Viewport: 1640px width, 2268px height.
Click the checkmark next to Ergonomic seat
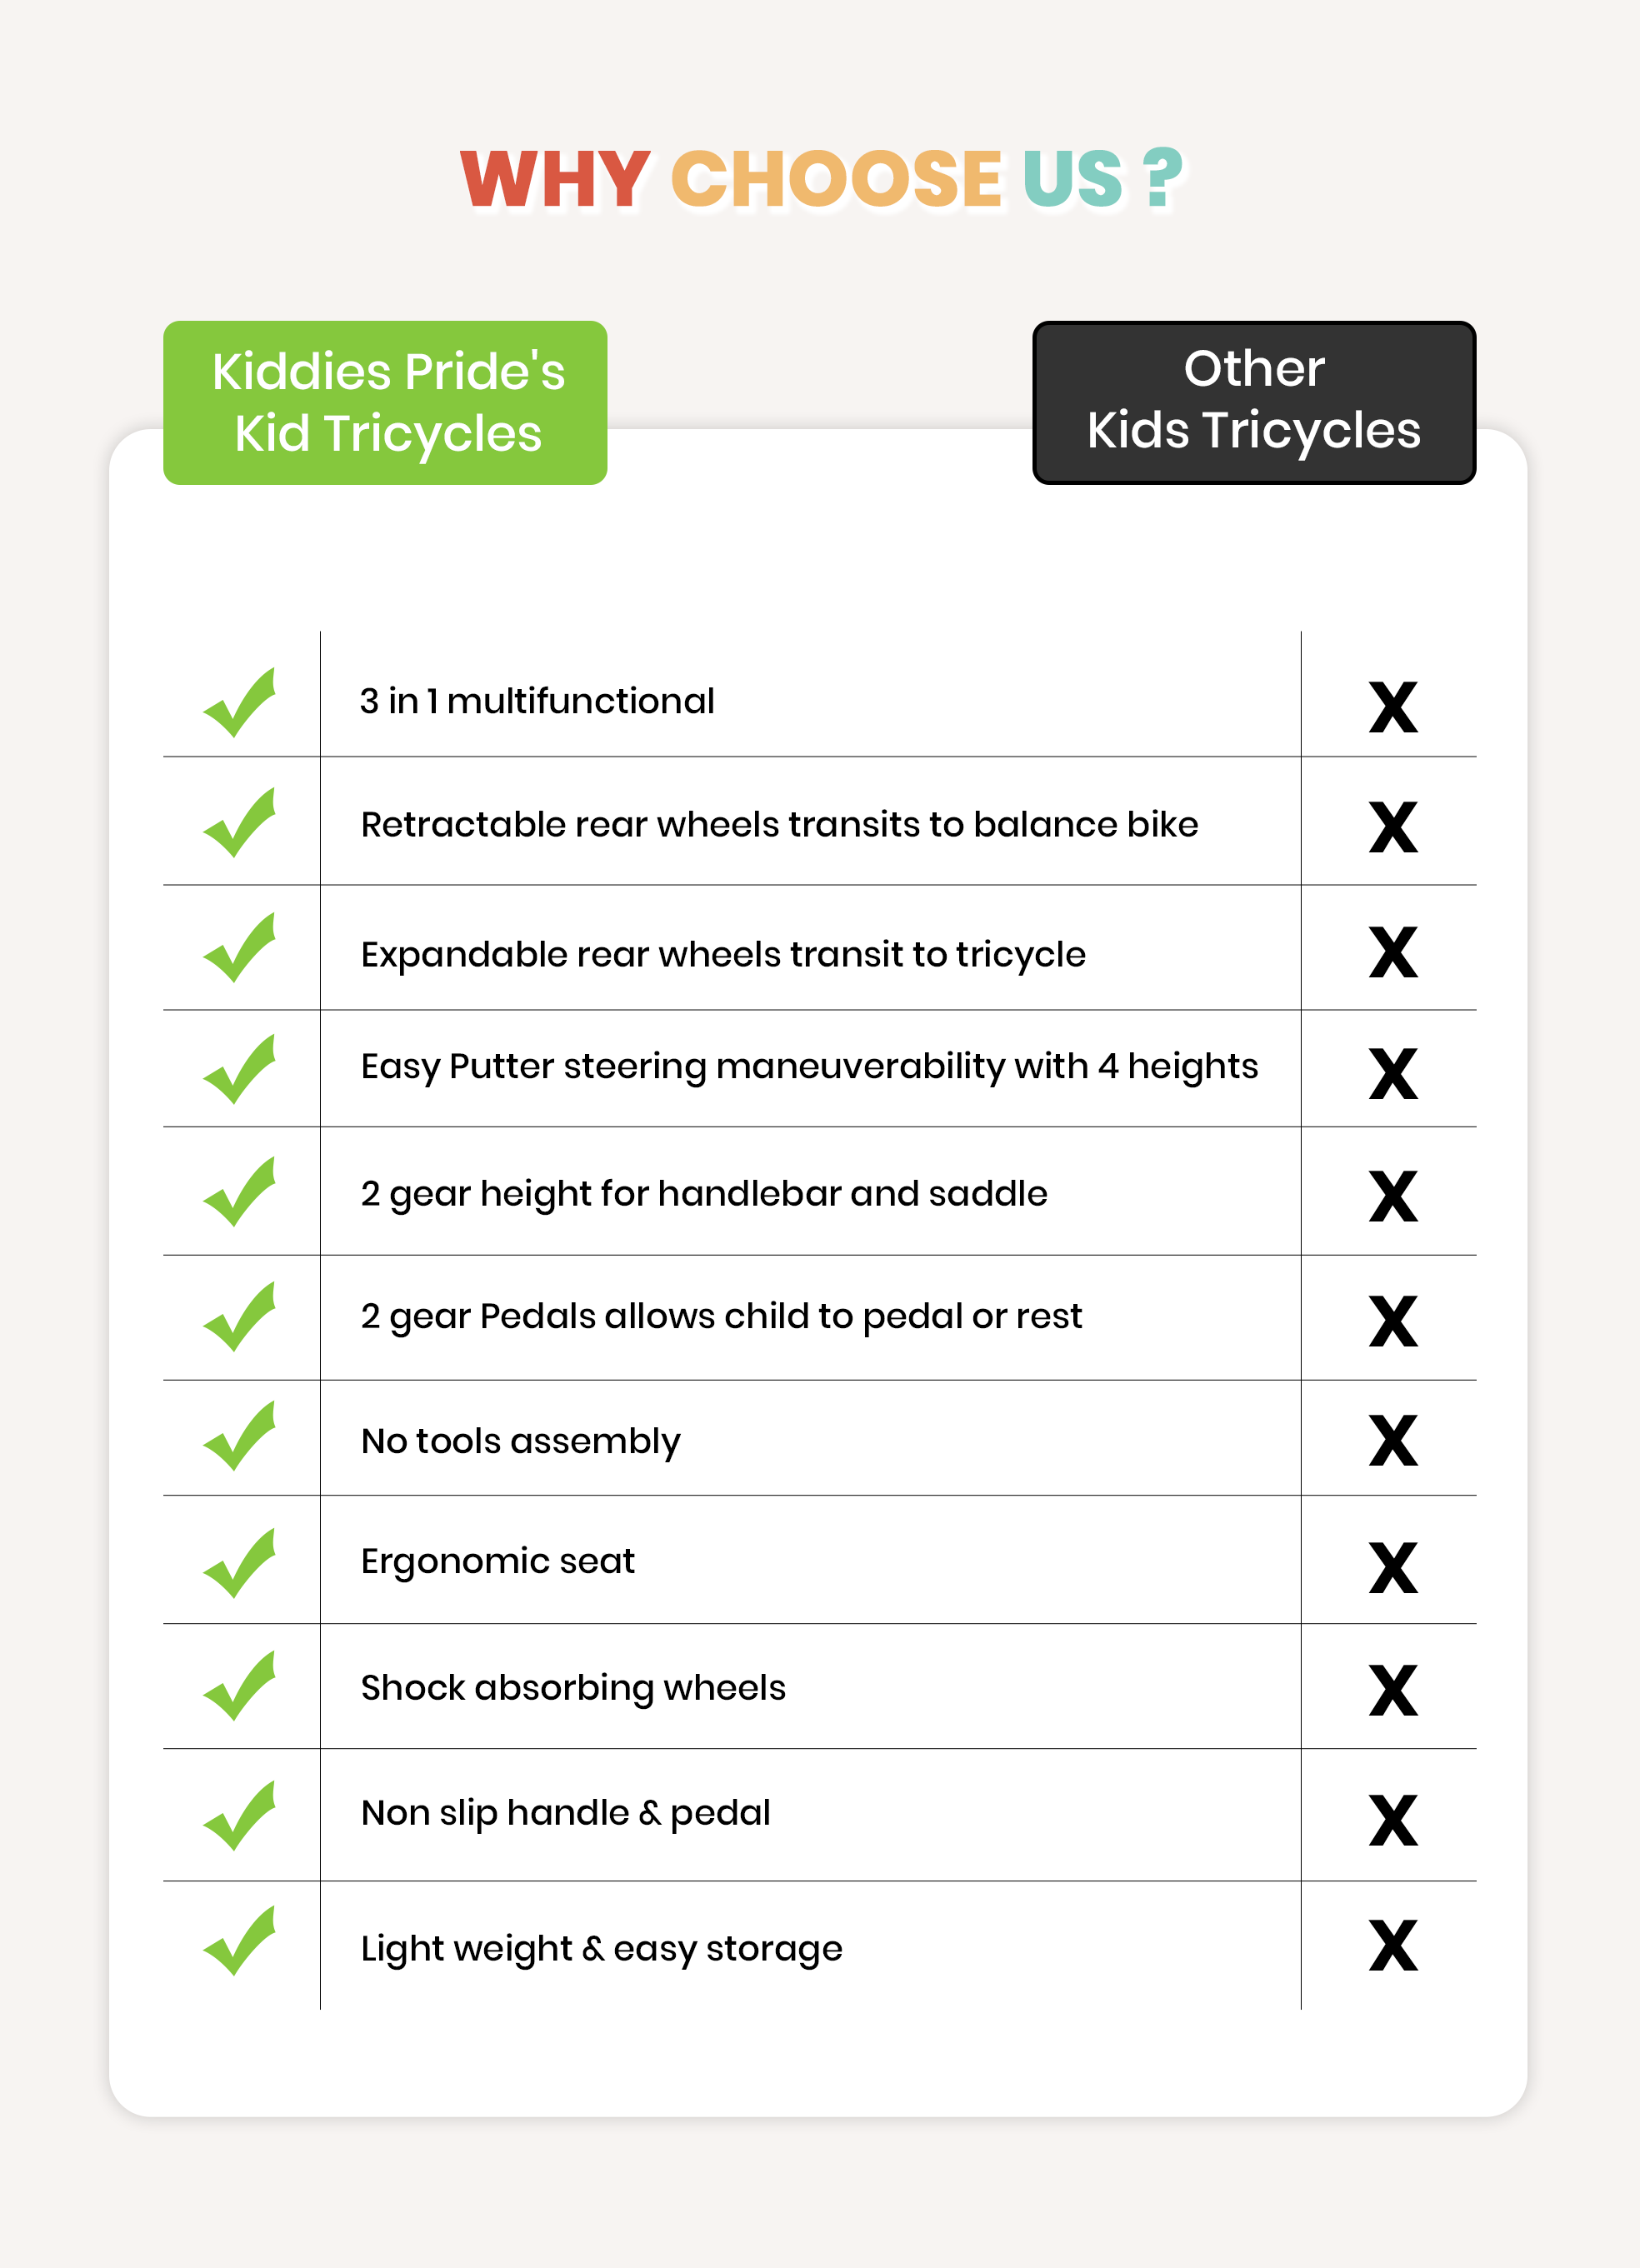point(240,1564)
